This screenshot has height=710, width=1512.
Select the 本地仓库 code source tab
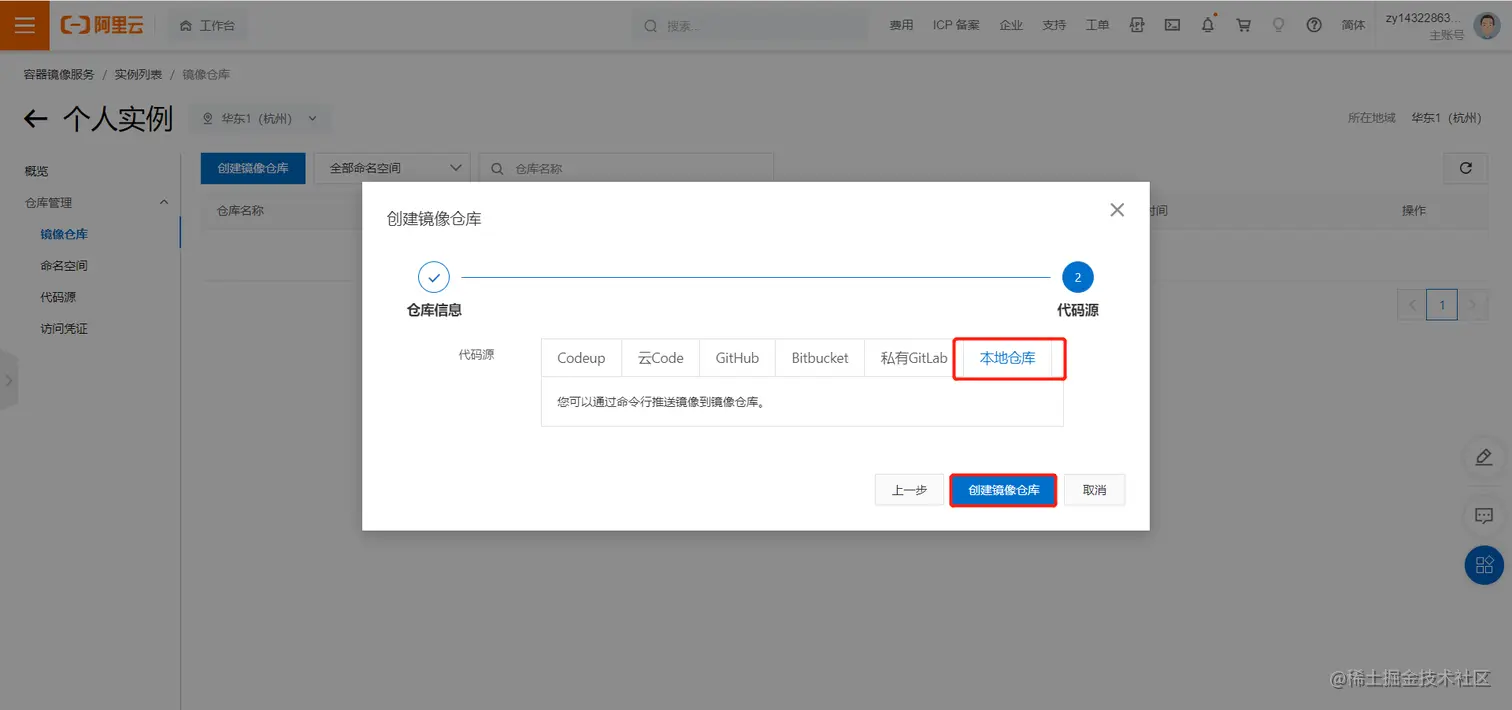1007,358
